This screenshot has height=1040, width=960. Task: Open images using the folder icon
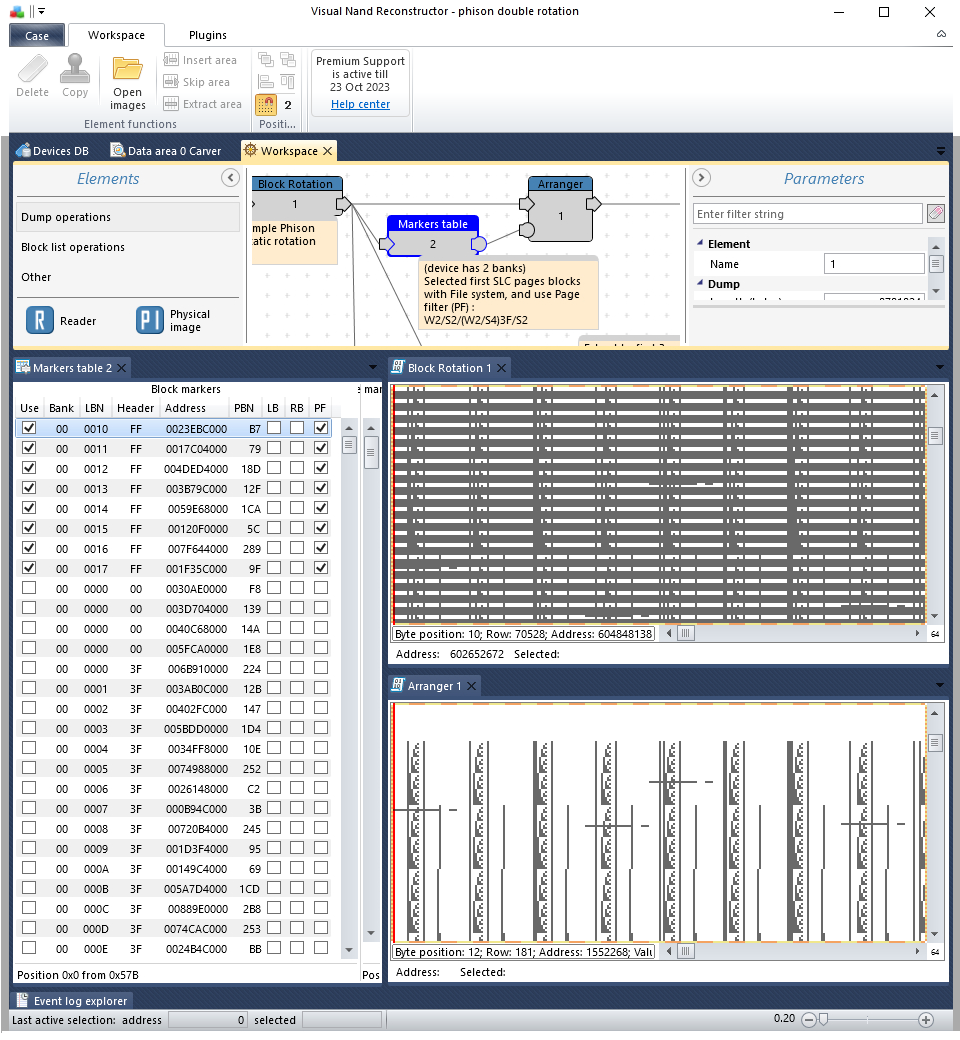click(127, 69)
